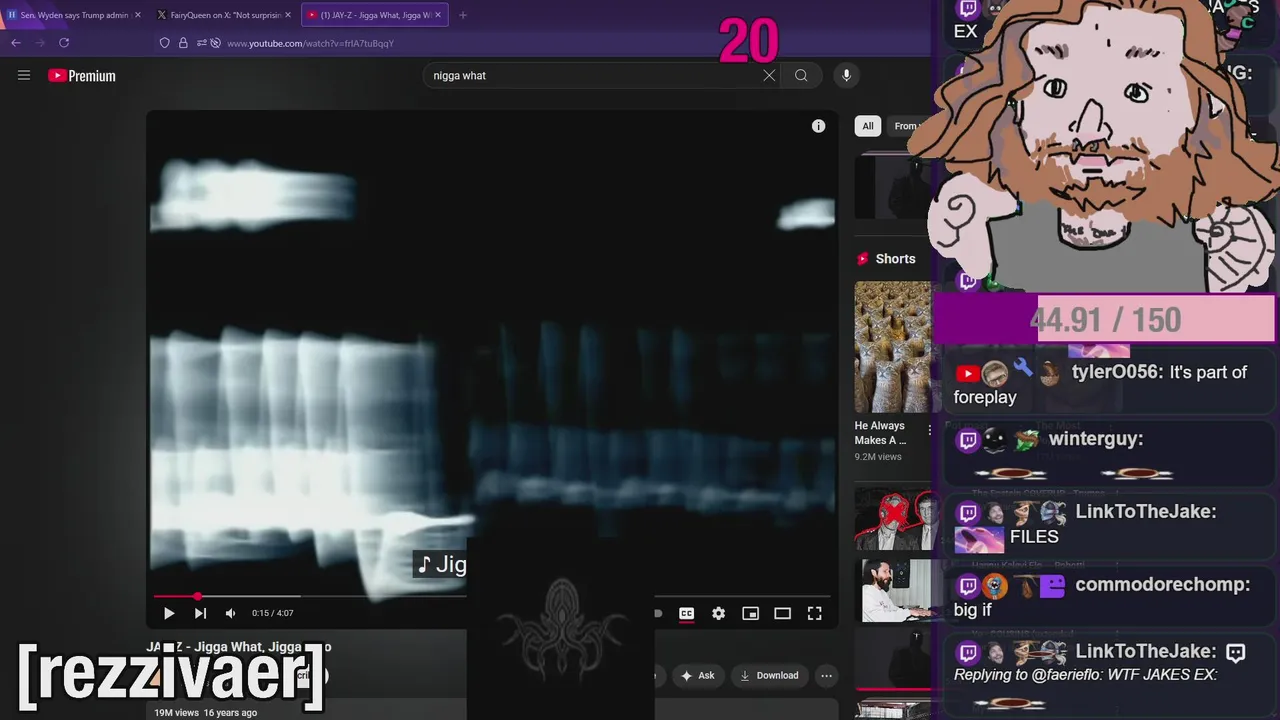Close the JAY-Z YouTube tab
Viewport: 1280px width, 720px height.
(x=437, y=15)
